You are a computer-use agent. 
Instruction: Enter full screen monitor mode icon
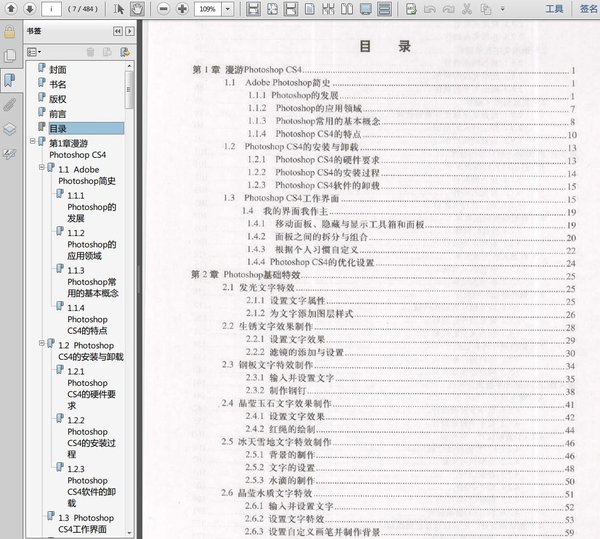pyautogui.click(x=366, y=9)
